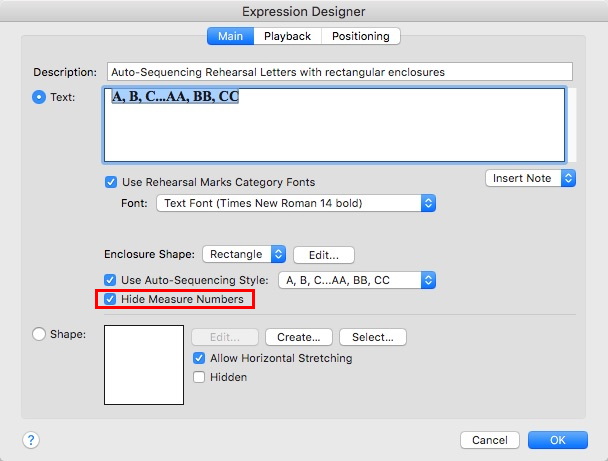Viewport: 608px width, 461px height.
Task: Disable Use Auto-Sequencing Style checkbox
Action: point(111,280)
